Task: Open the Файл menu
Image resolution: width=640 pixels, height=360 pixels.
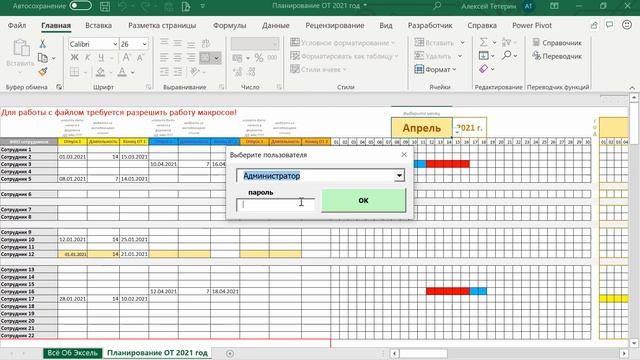Action: point(17,25)
